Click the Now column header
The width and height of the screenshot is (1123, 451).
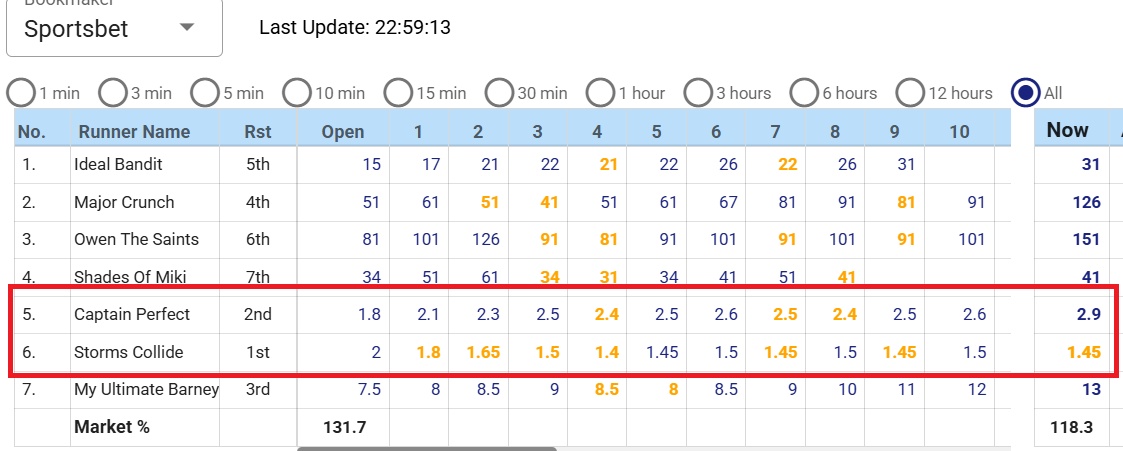coord(1067,129)
